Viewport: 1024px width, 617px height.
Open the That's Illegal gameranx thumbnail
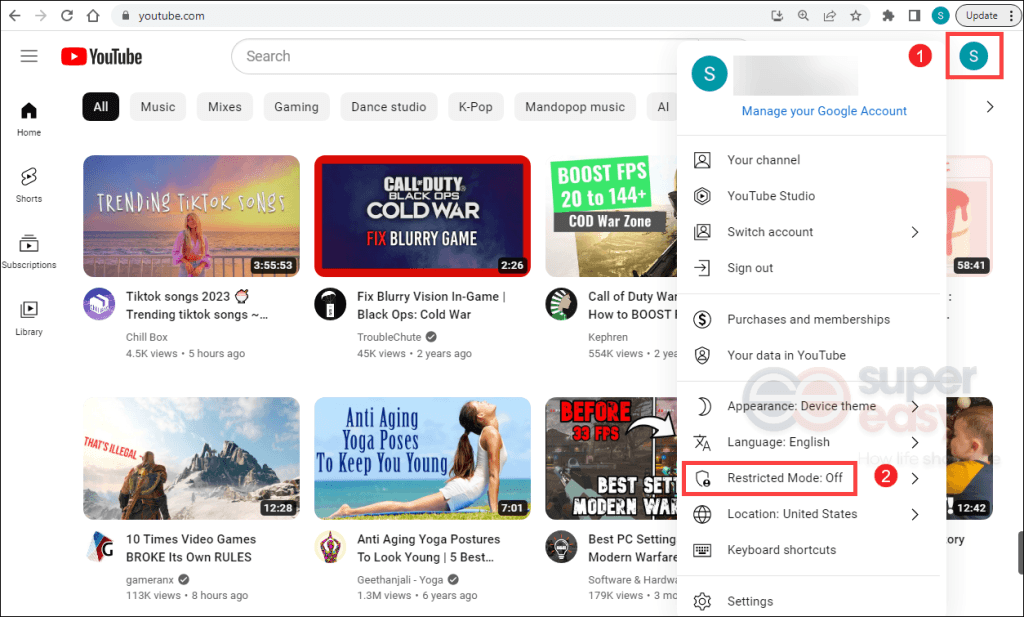click(191, 458)
